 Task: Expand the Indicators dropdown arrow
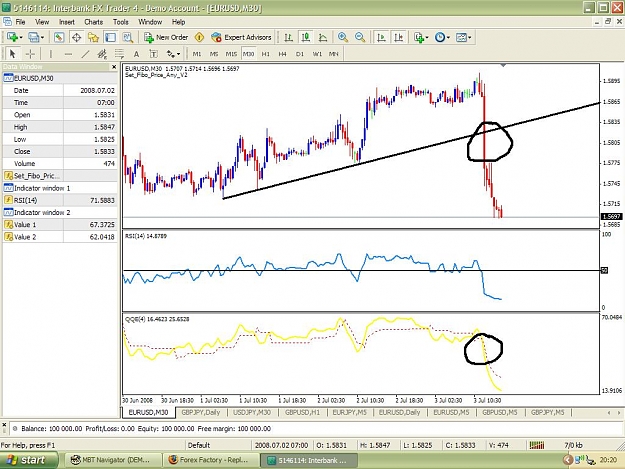(426, 38)
